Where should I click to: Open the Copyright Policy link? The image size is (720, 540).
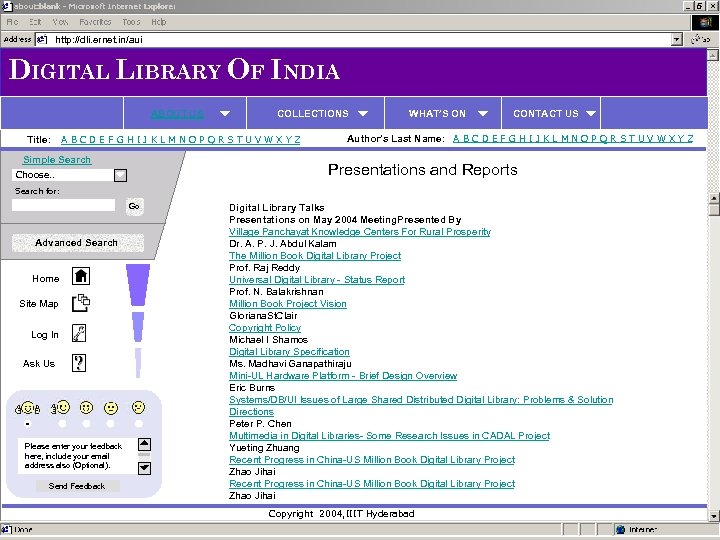[x=265, y=328]
